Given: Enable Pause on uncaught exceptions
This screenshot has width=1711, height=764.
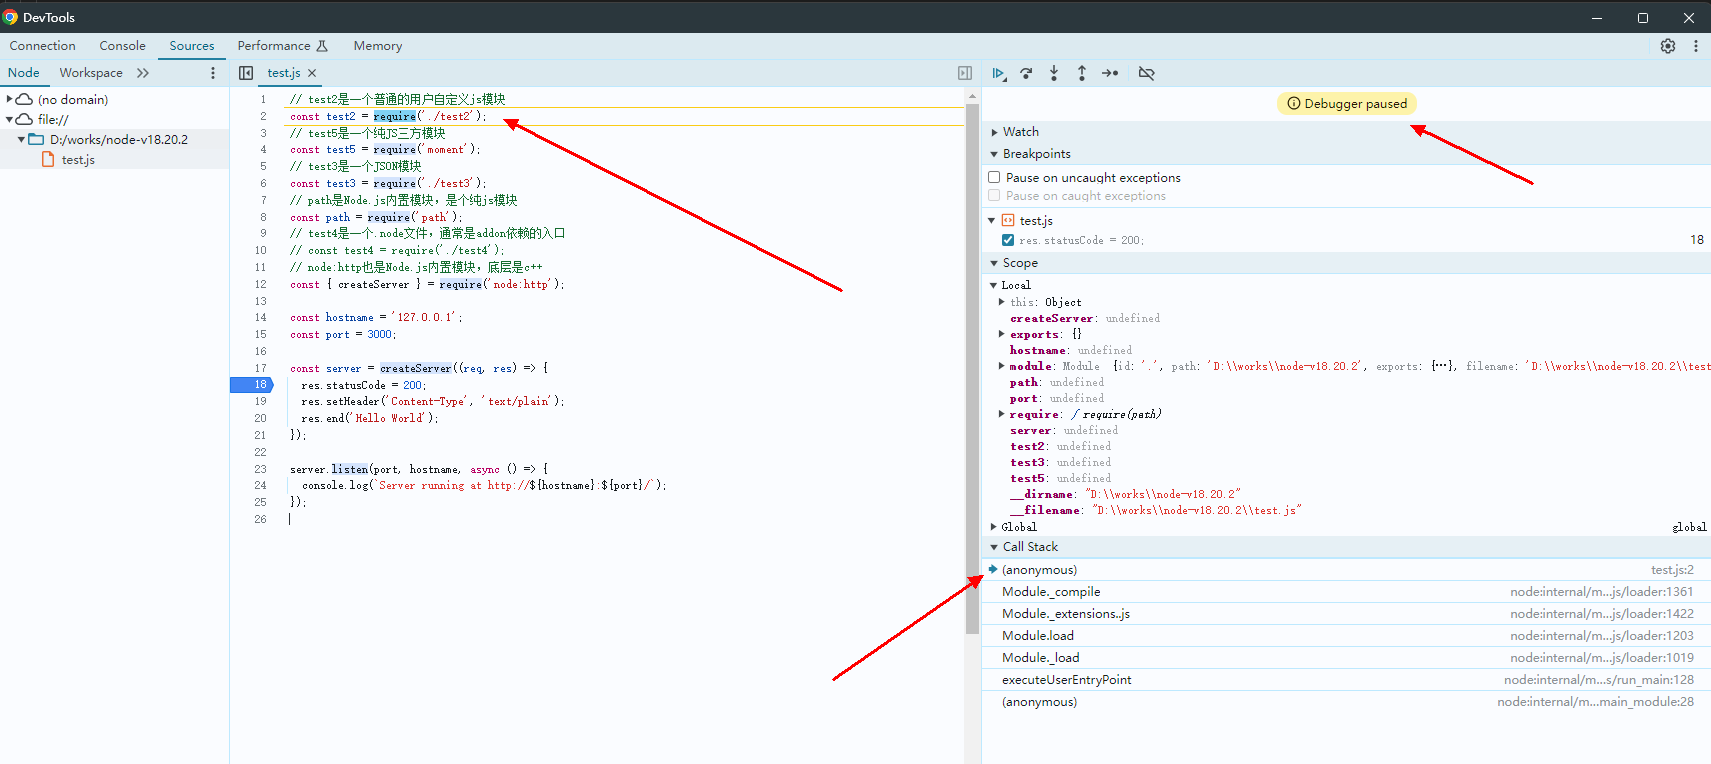Looking at the screenshot, I should [x=994, y=178].
